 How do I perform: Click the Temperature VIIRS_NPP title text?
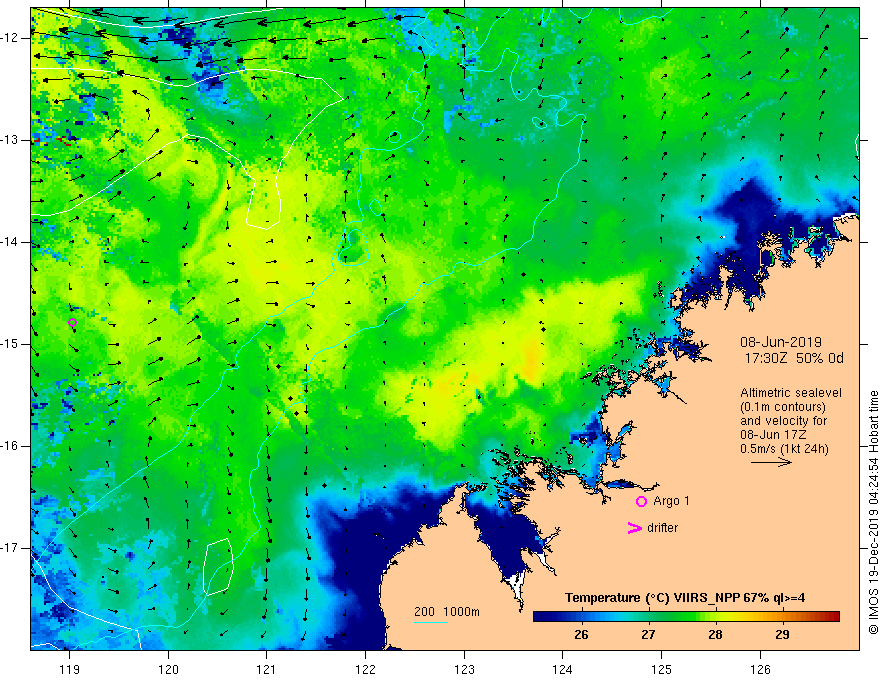click(x=685, y=598)
